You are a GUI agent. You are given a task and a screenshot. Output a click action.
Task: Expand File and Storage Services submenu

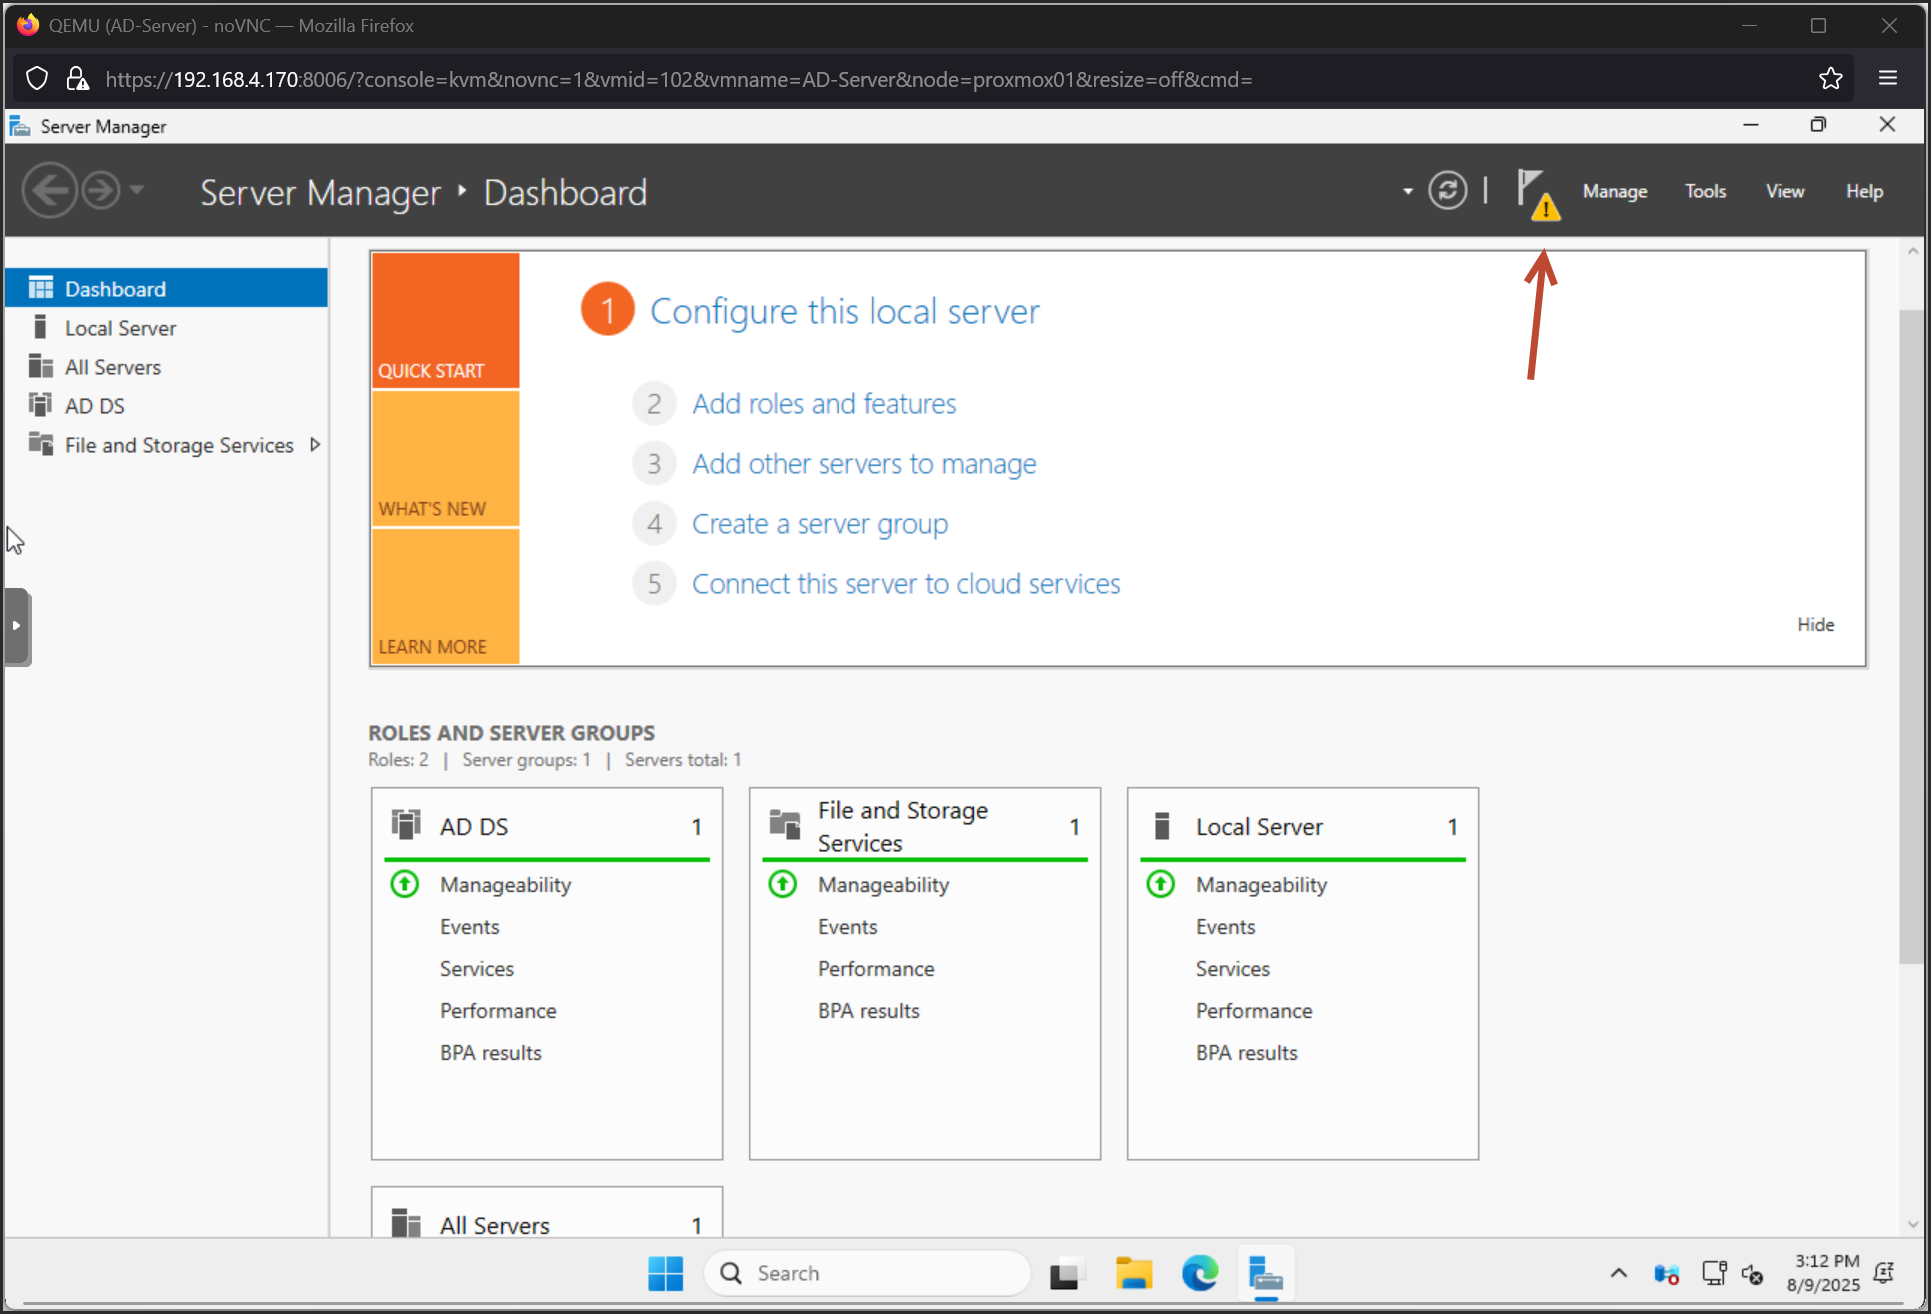[x=315, y=445]
